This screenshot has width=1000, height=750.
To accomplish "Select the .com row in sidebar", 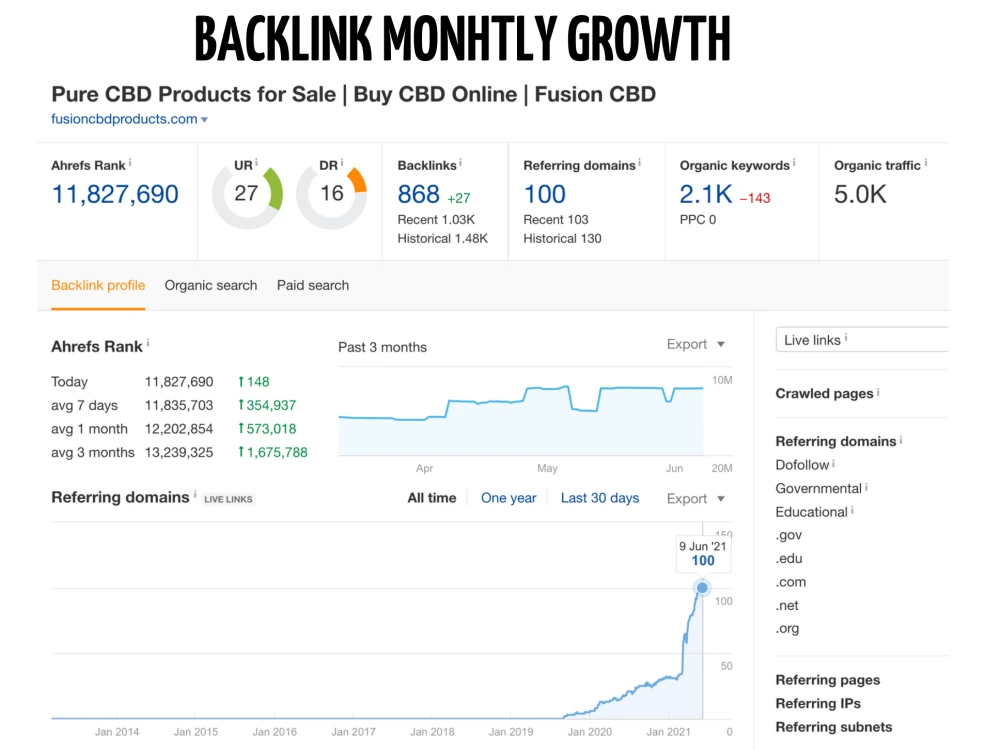I will pos(791,582).
